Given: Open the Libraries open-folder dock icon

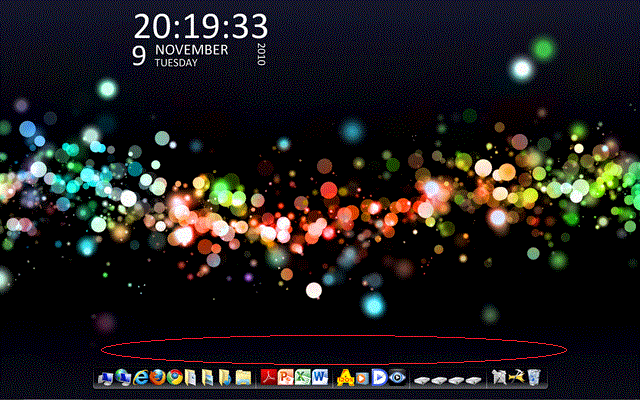Looking at the screenshot, I should (x=243, y=378).
